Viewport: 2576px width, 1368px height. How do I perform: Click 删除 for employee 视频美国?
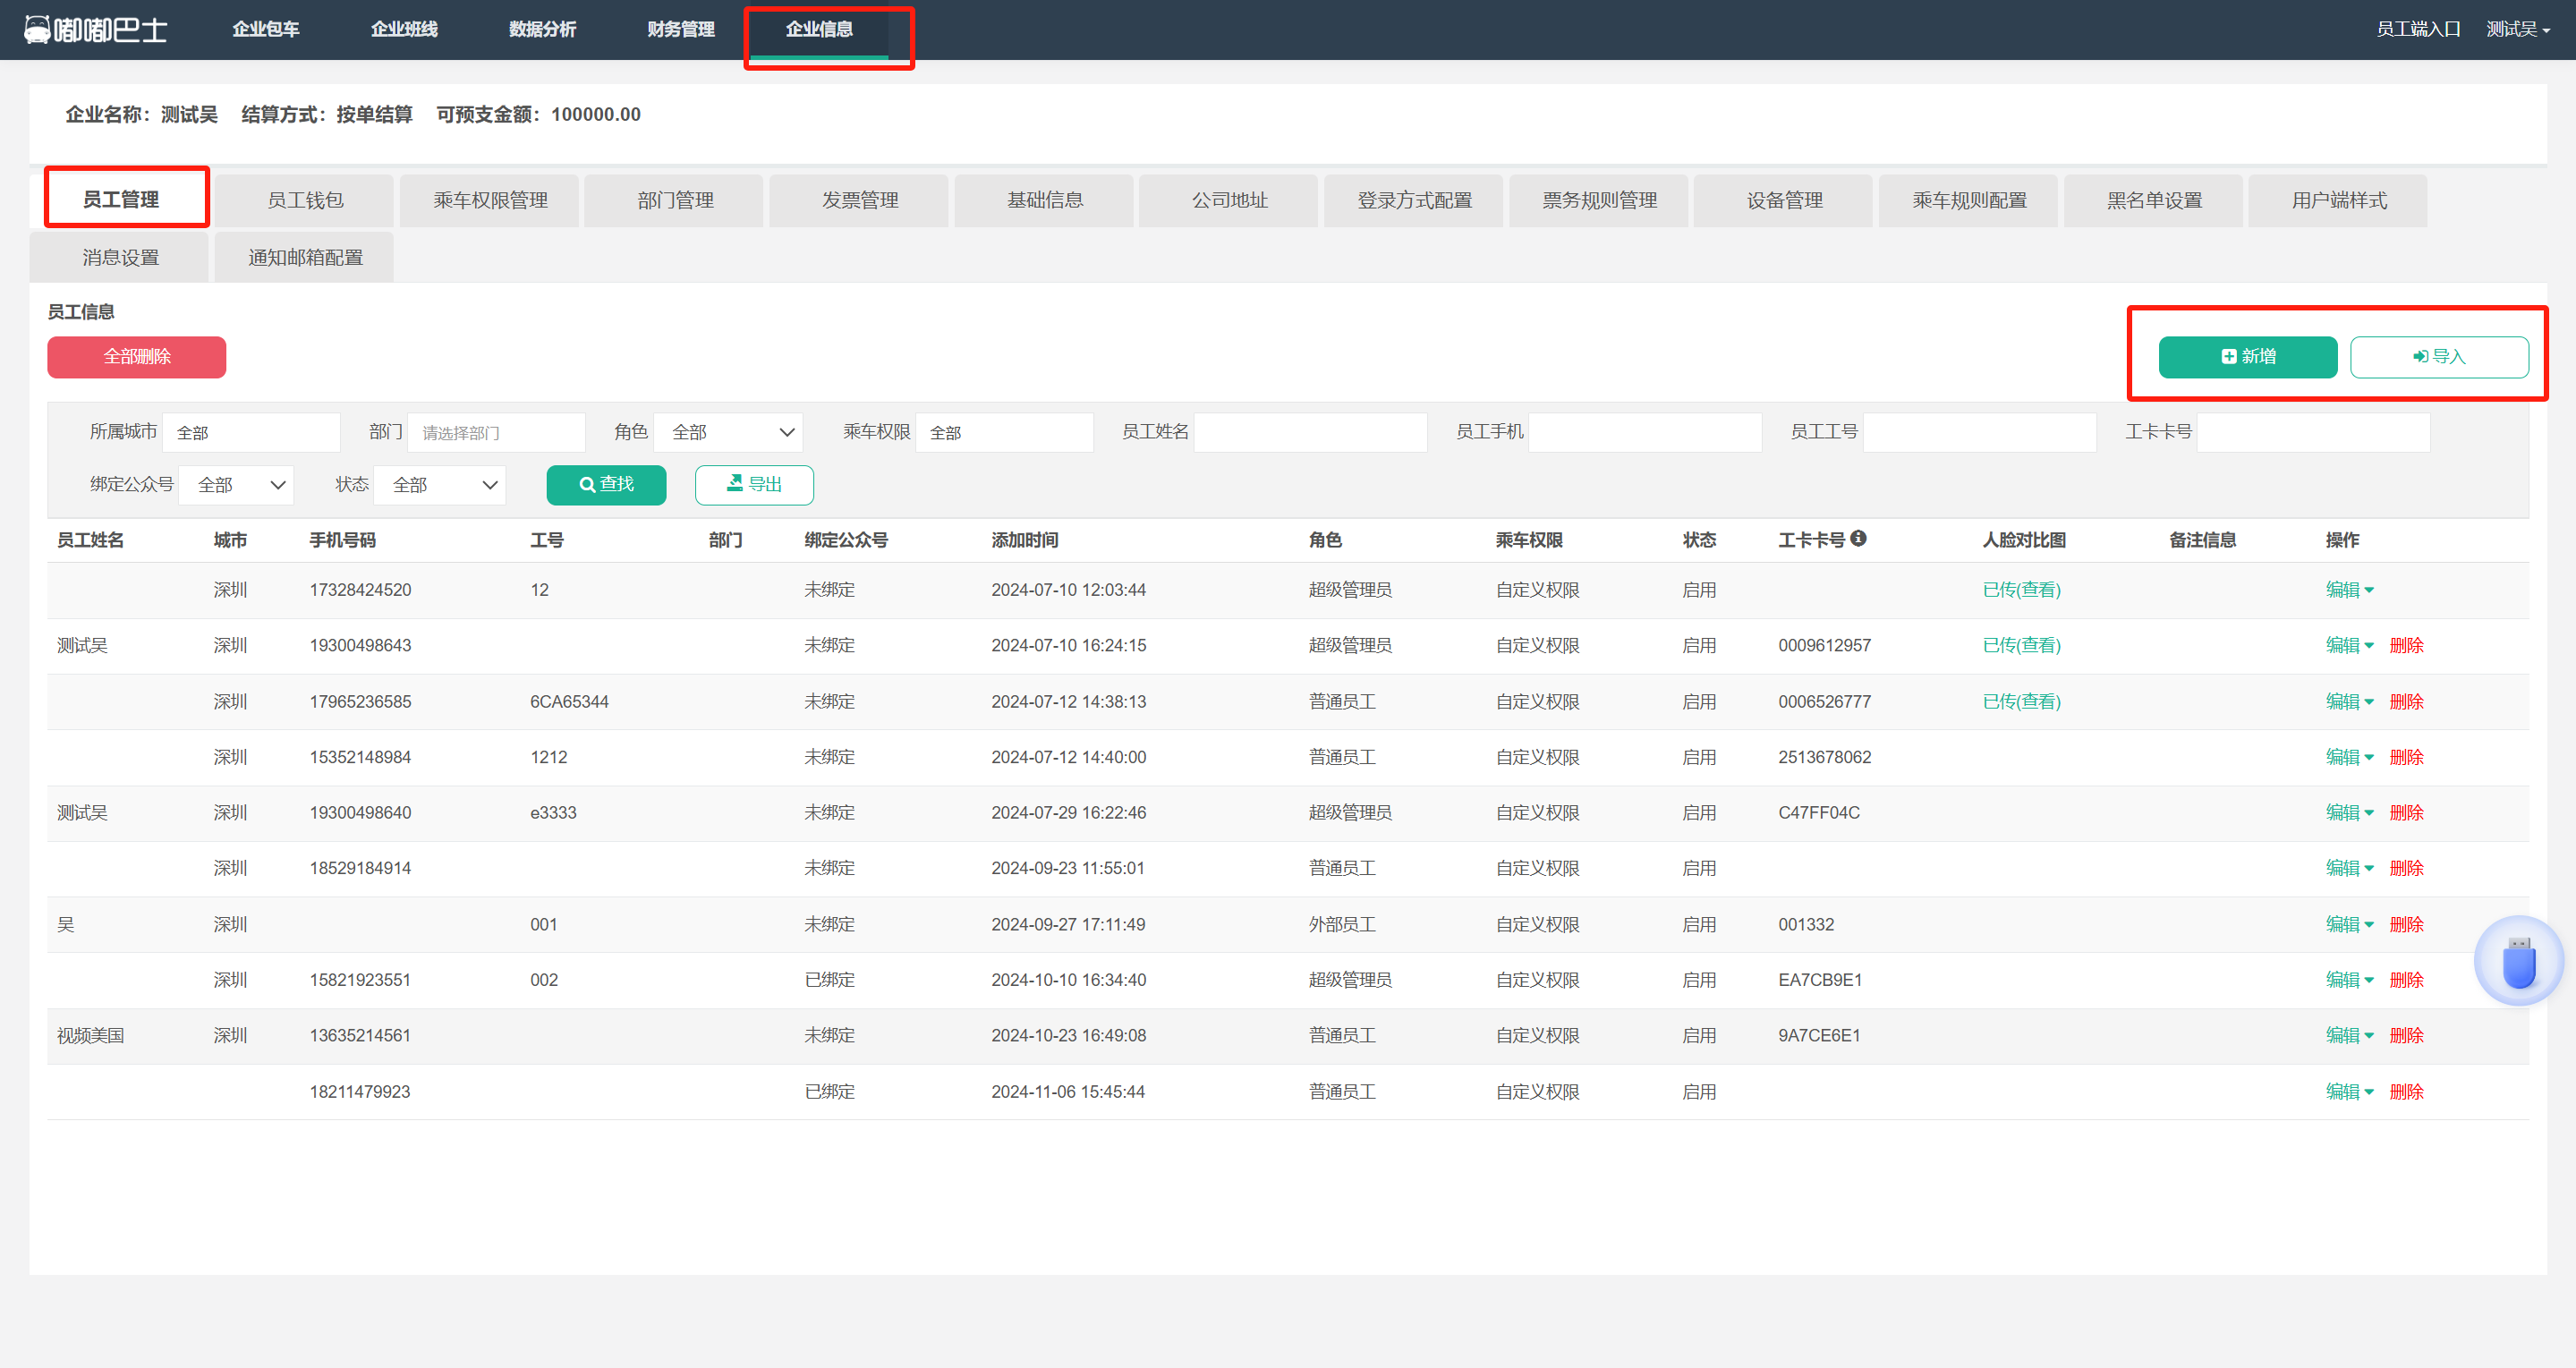click(2406, 1035)
